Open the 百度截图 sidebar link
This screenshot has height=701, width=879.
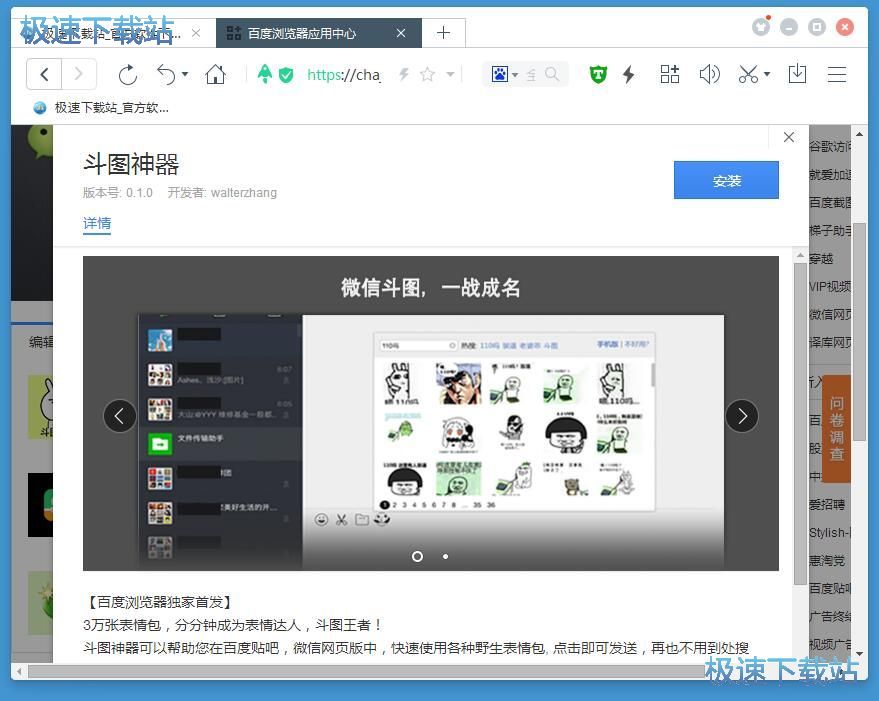(830, 202)
